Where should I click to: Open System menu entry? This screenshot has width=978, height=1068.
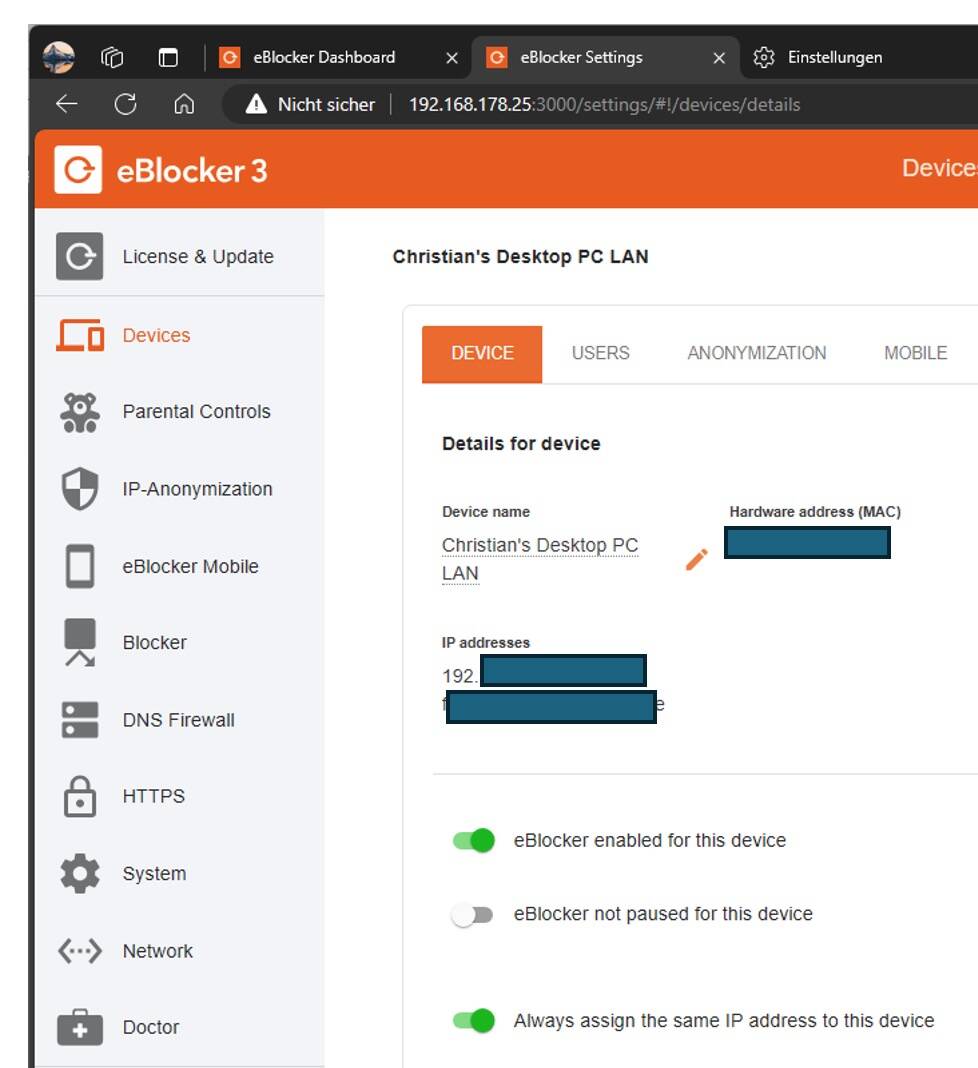click(x=155, y=873)
